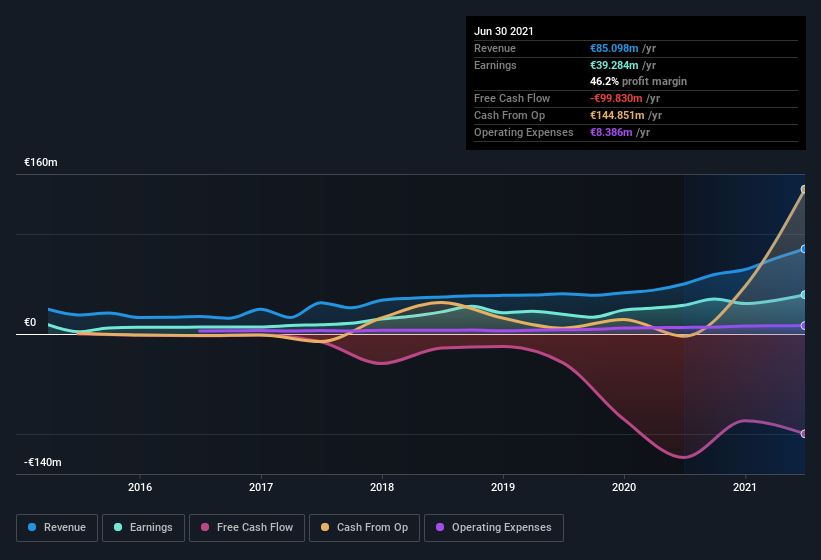Screen dimensions: 821x560
Task: Click the Operating Expenses tooltip row label
Action: (x=524, y=132)
